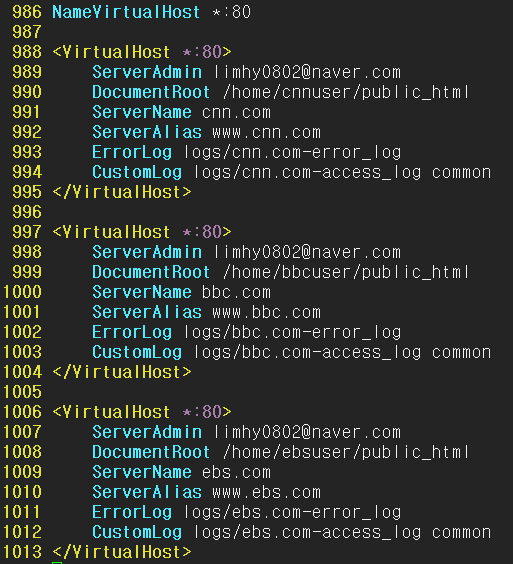Screen dimensions: 513x564
Task: Click the opening VirtualHost tag on line 1006
Action: 141,412
